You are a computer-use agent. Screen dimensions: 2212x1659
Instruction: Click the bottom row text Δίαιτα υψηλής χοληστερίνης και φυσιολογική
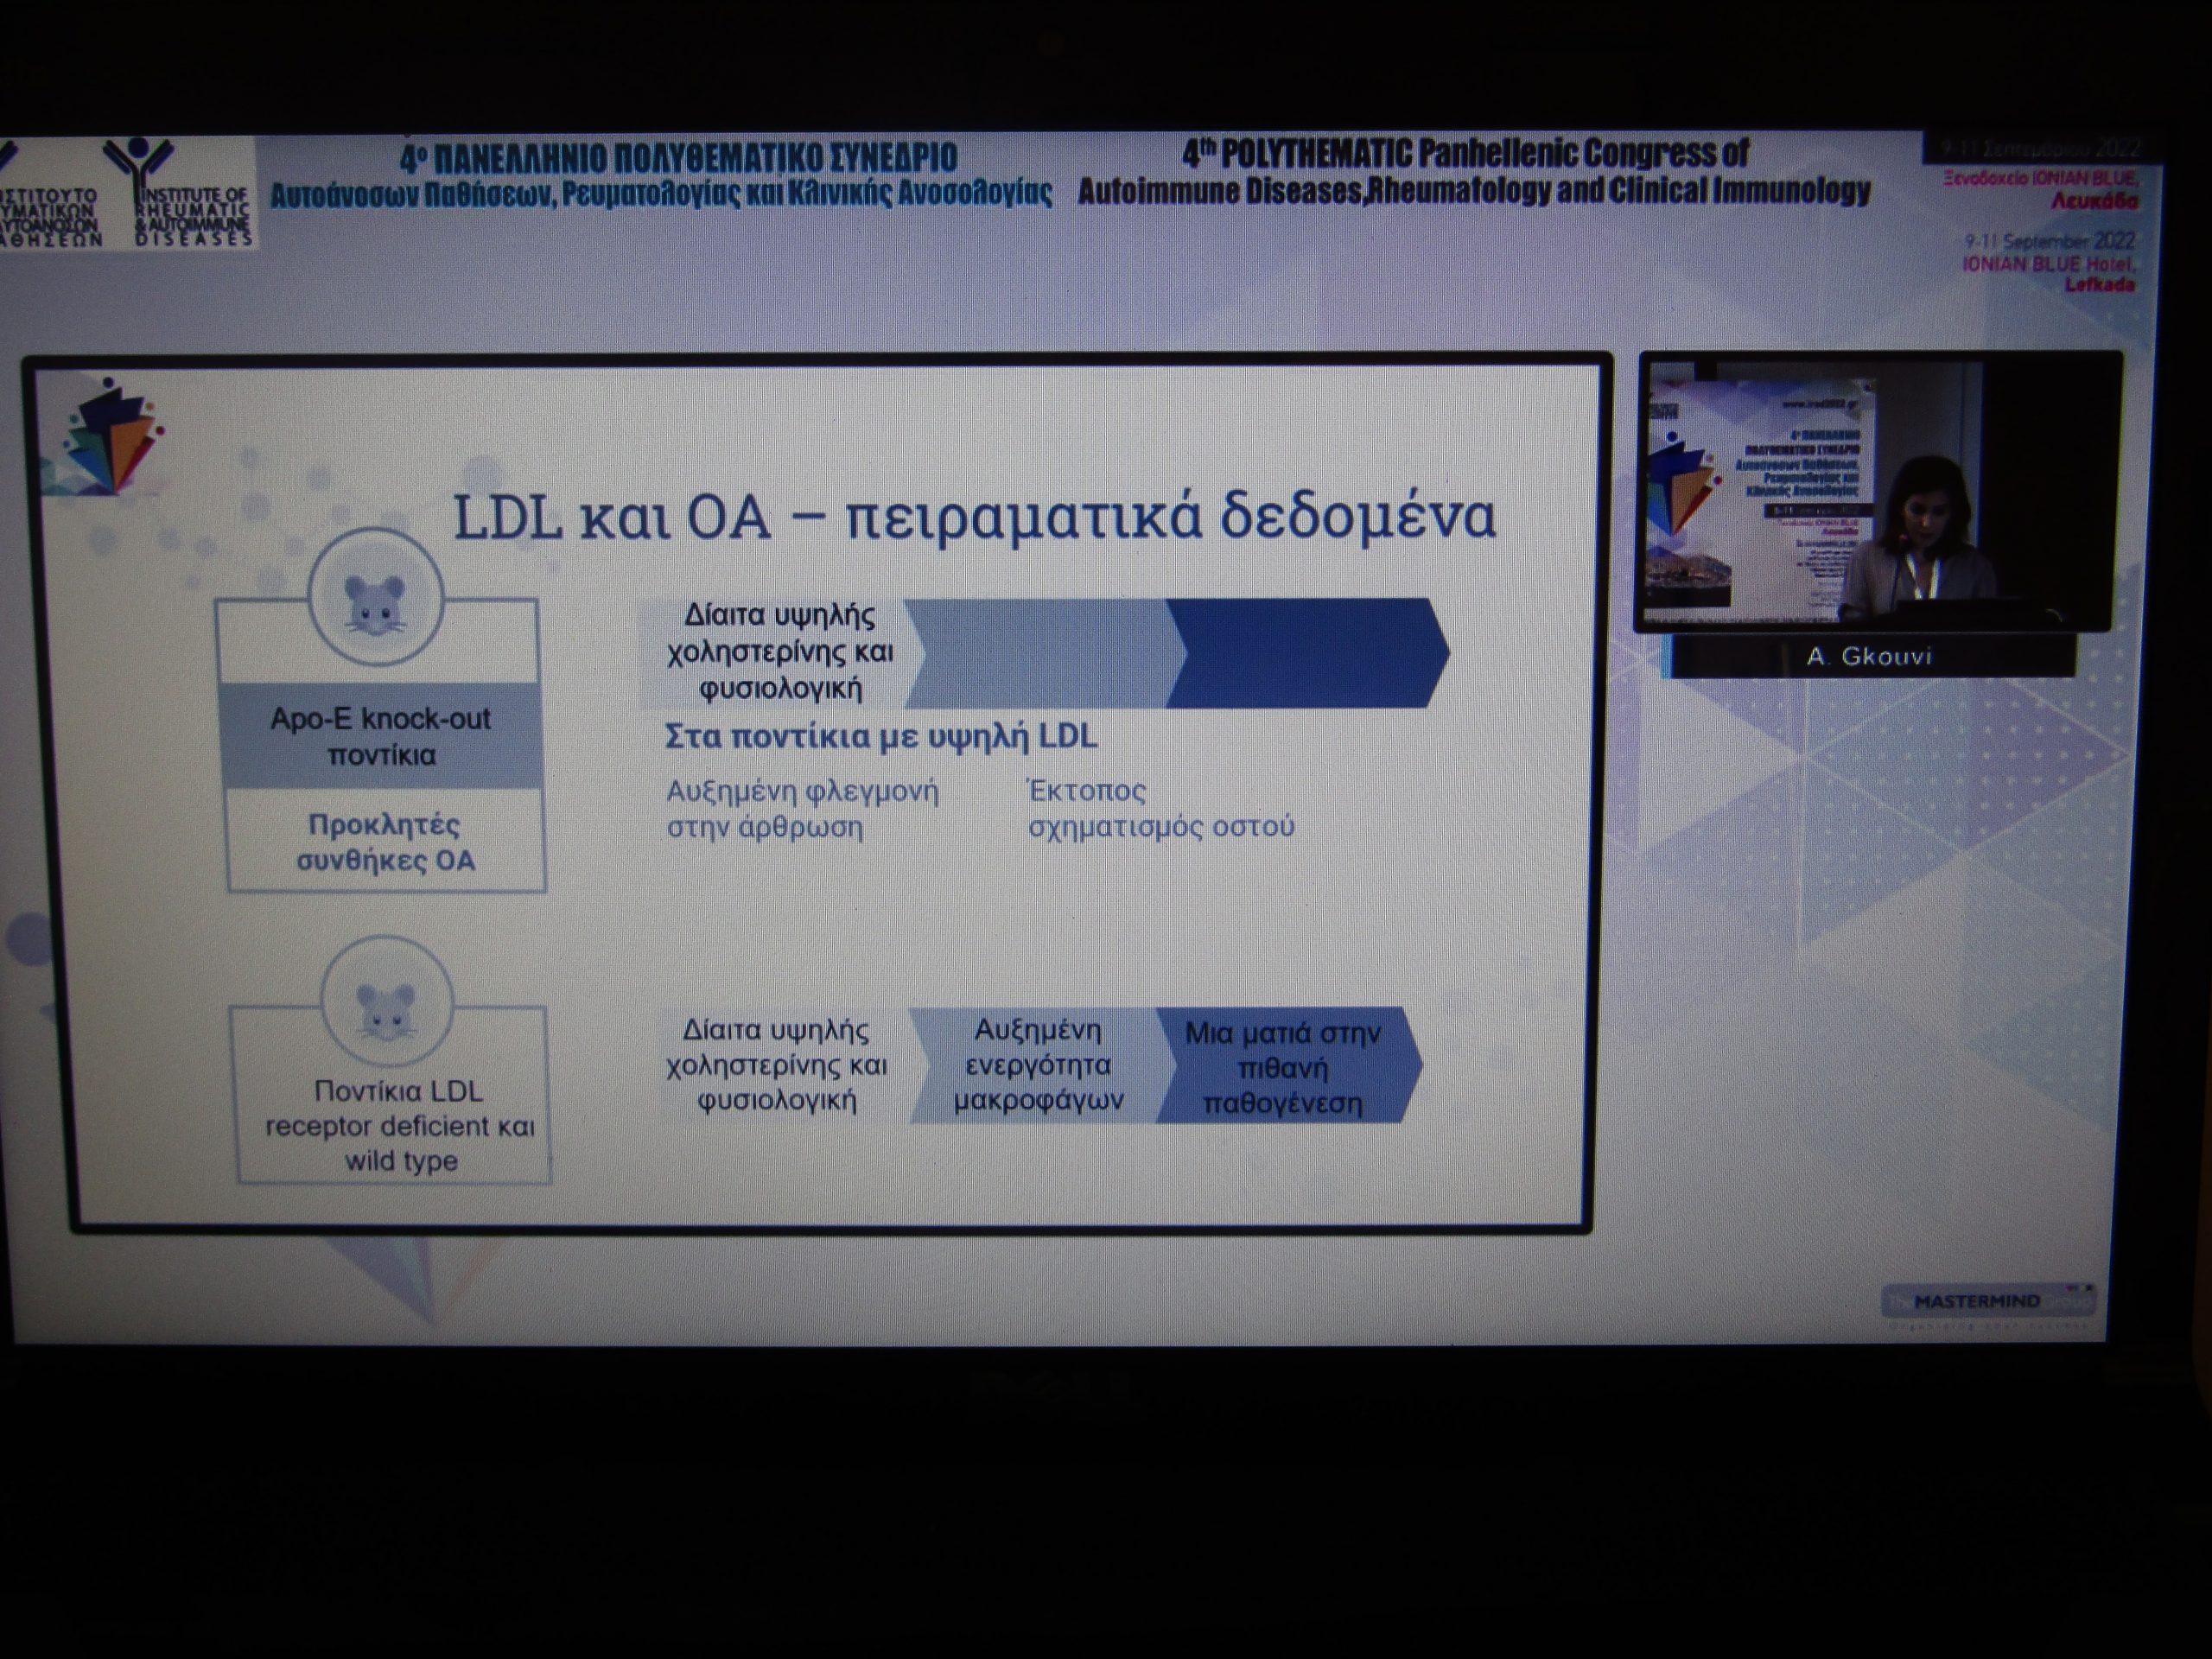point(776,1066)
